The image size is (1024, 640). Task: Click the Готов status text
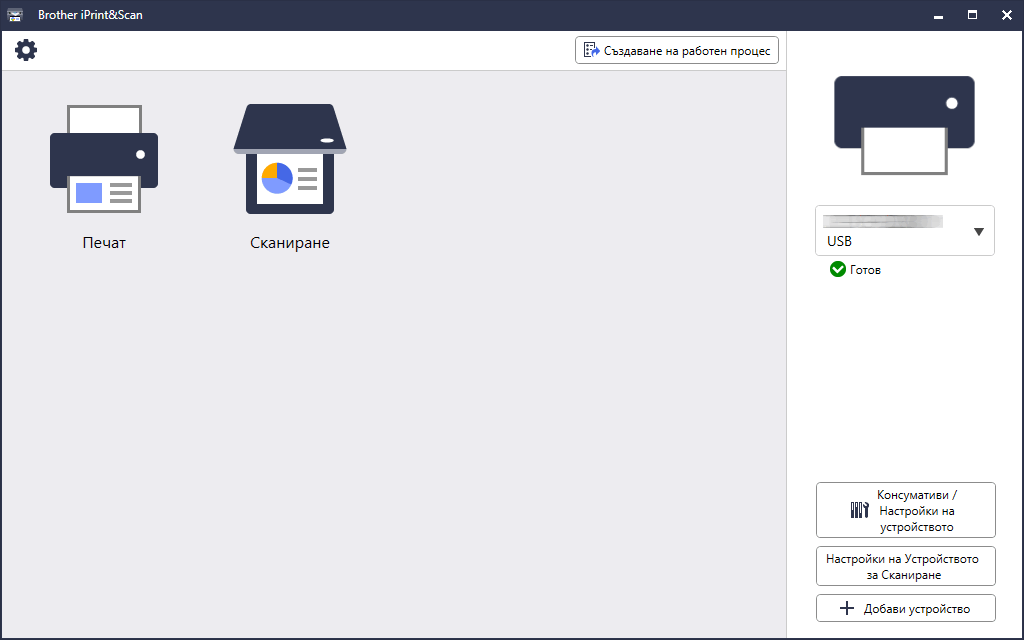click(x=865, y=270)
